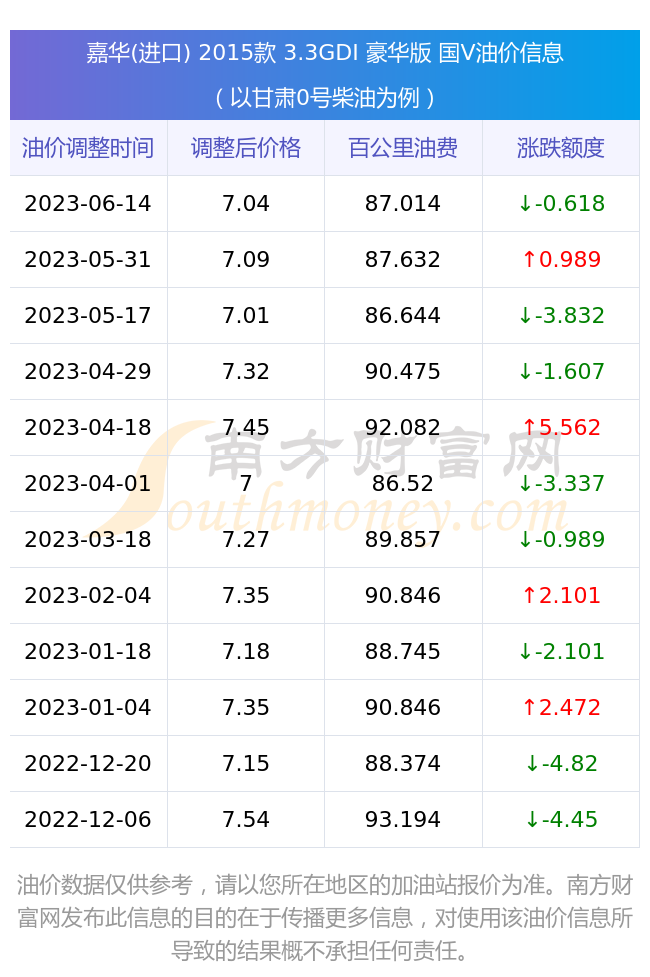Click the red change value ↑0.989
This screenshot has height=977, width=650.
[562, 260]
